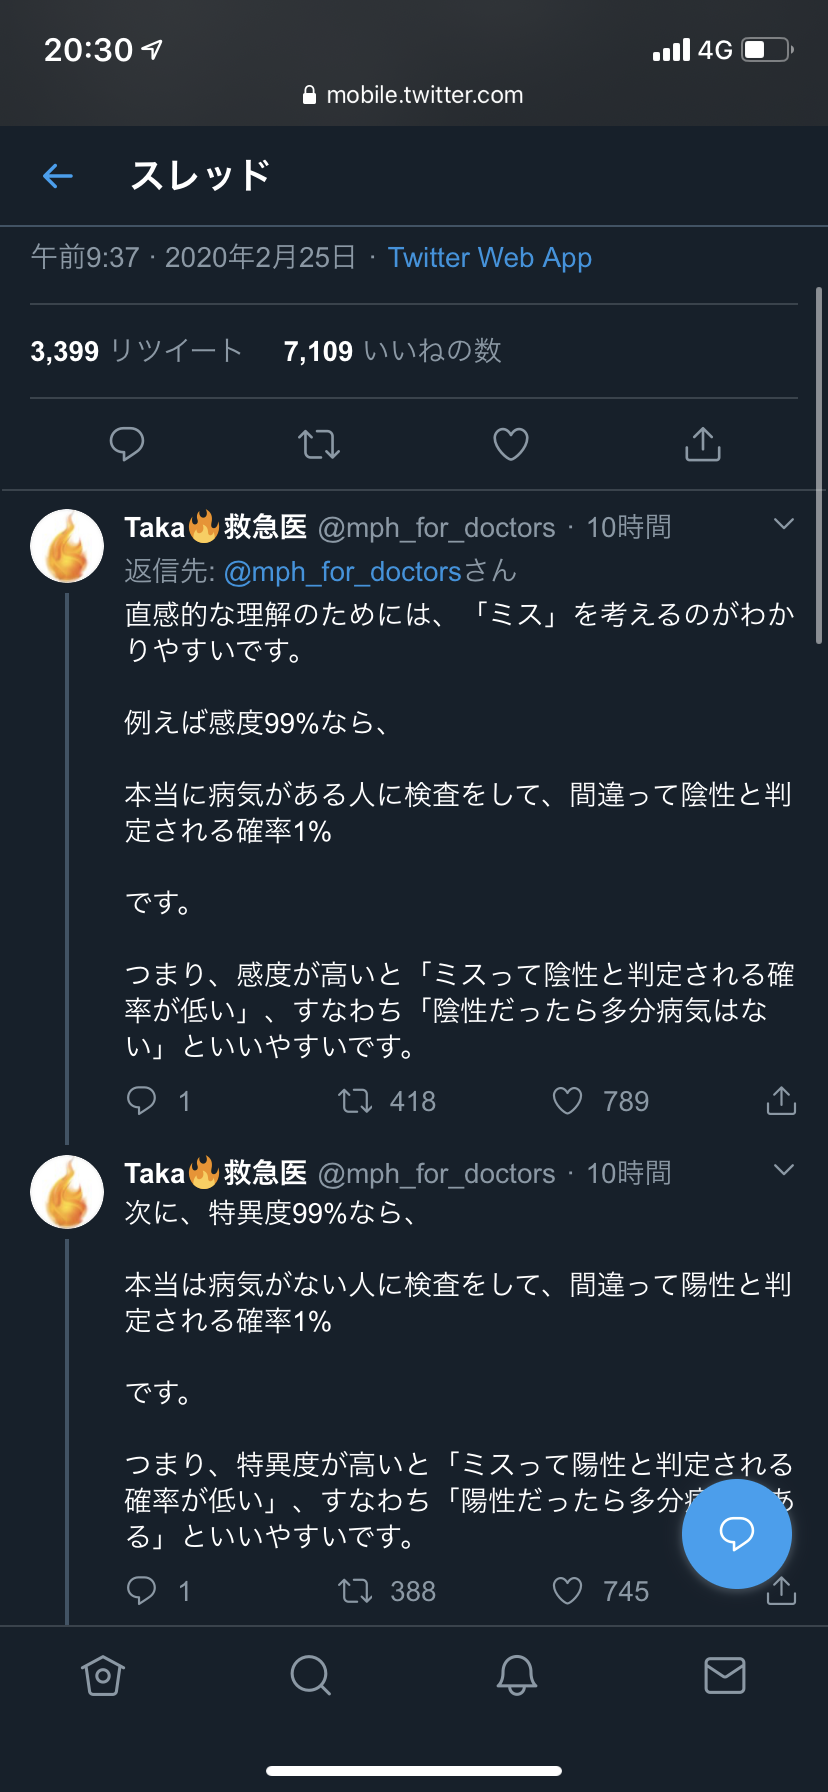Open Search tab in bottom bar

[x=310, y=1675]
